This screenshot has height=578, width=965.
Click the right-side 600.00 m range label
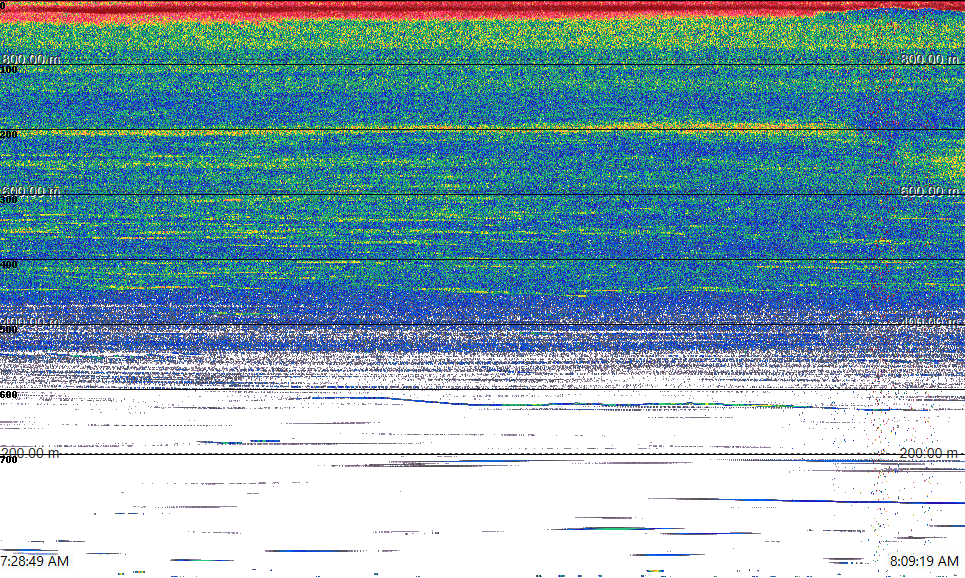[x=929, y=191]
